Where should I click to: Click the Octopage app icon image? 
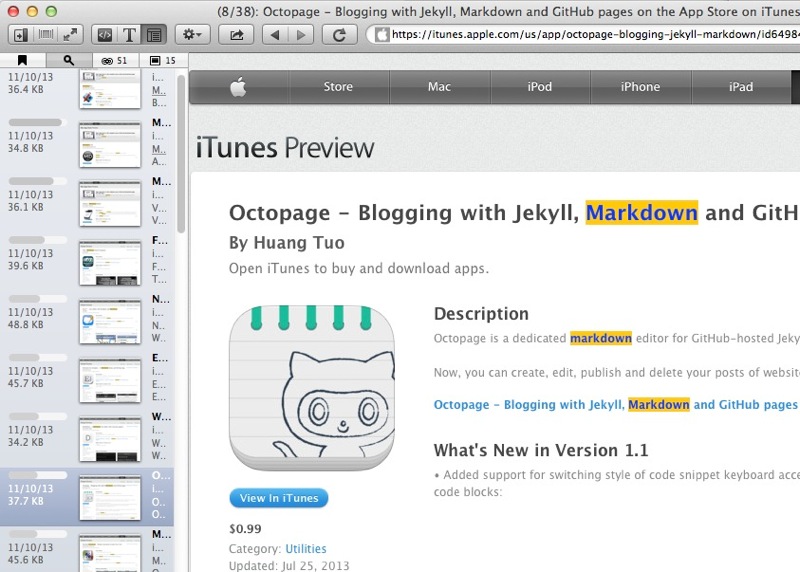pyautogui.click(x=312, y=388)
